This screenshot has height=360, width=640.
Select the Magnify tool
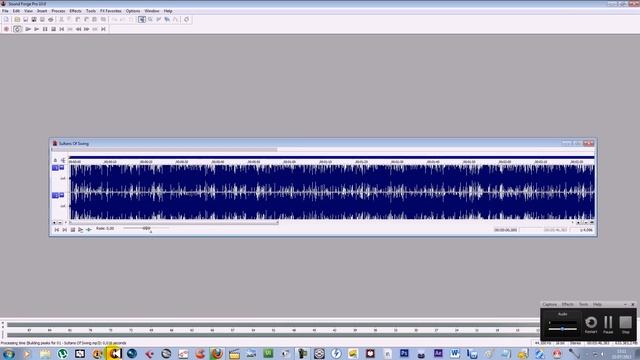pos(150,20)
